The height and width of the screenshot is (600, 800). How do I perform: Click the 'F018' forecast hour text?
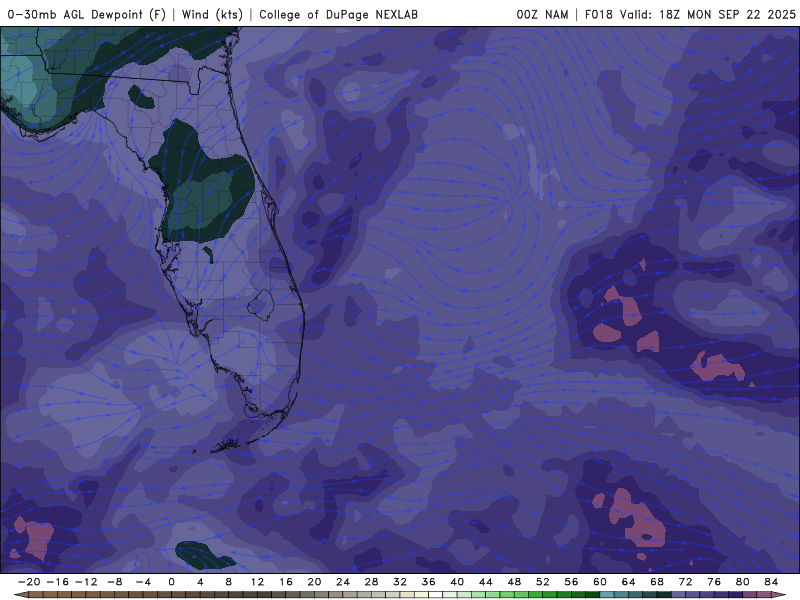598,14
